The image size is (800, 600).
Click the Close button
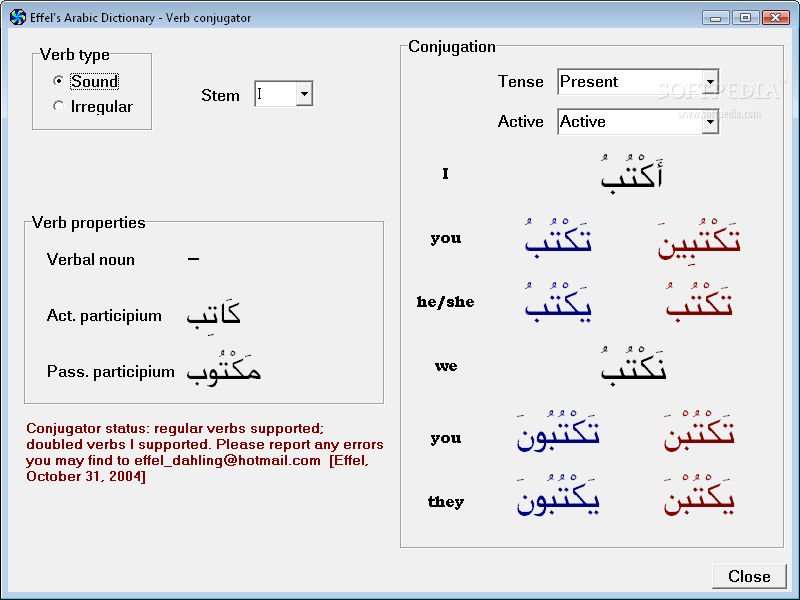click(x=749, y=576)
